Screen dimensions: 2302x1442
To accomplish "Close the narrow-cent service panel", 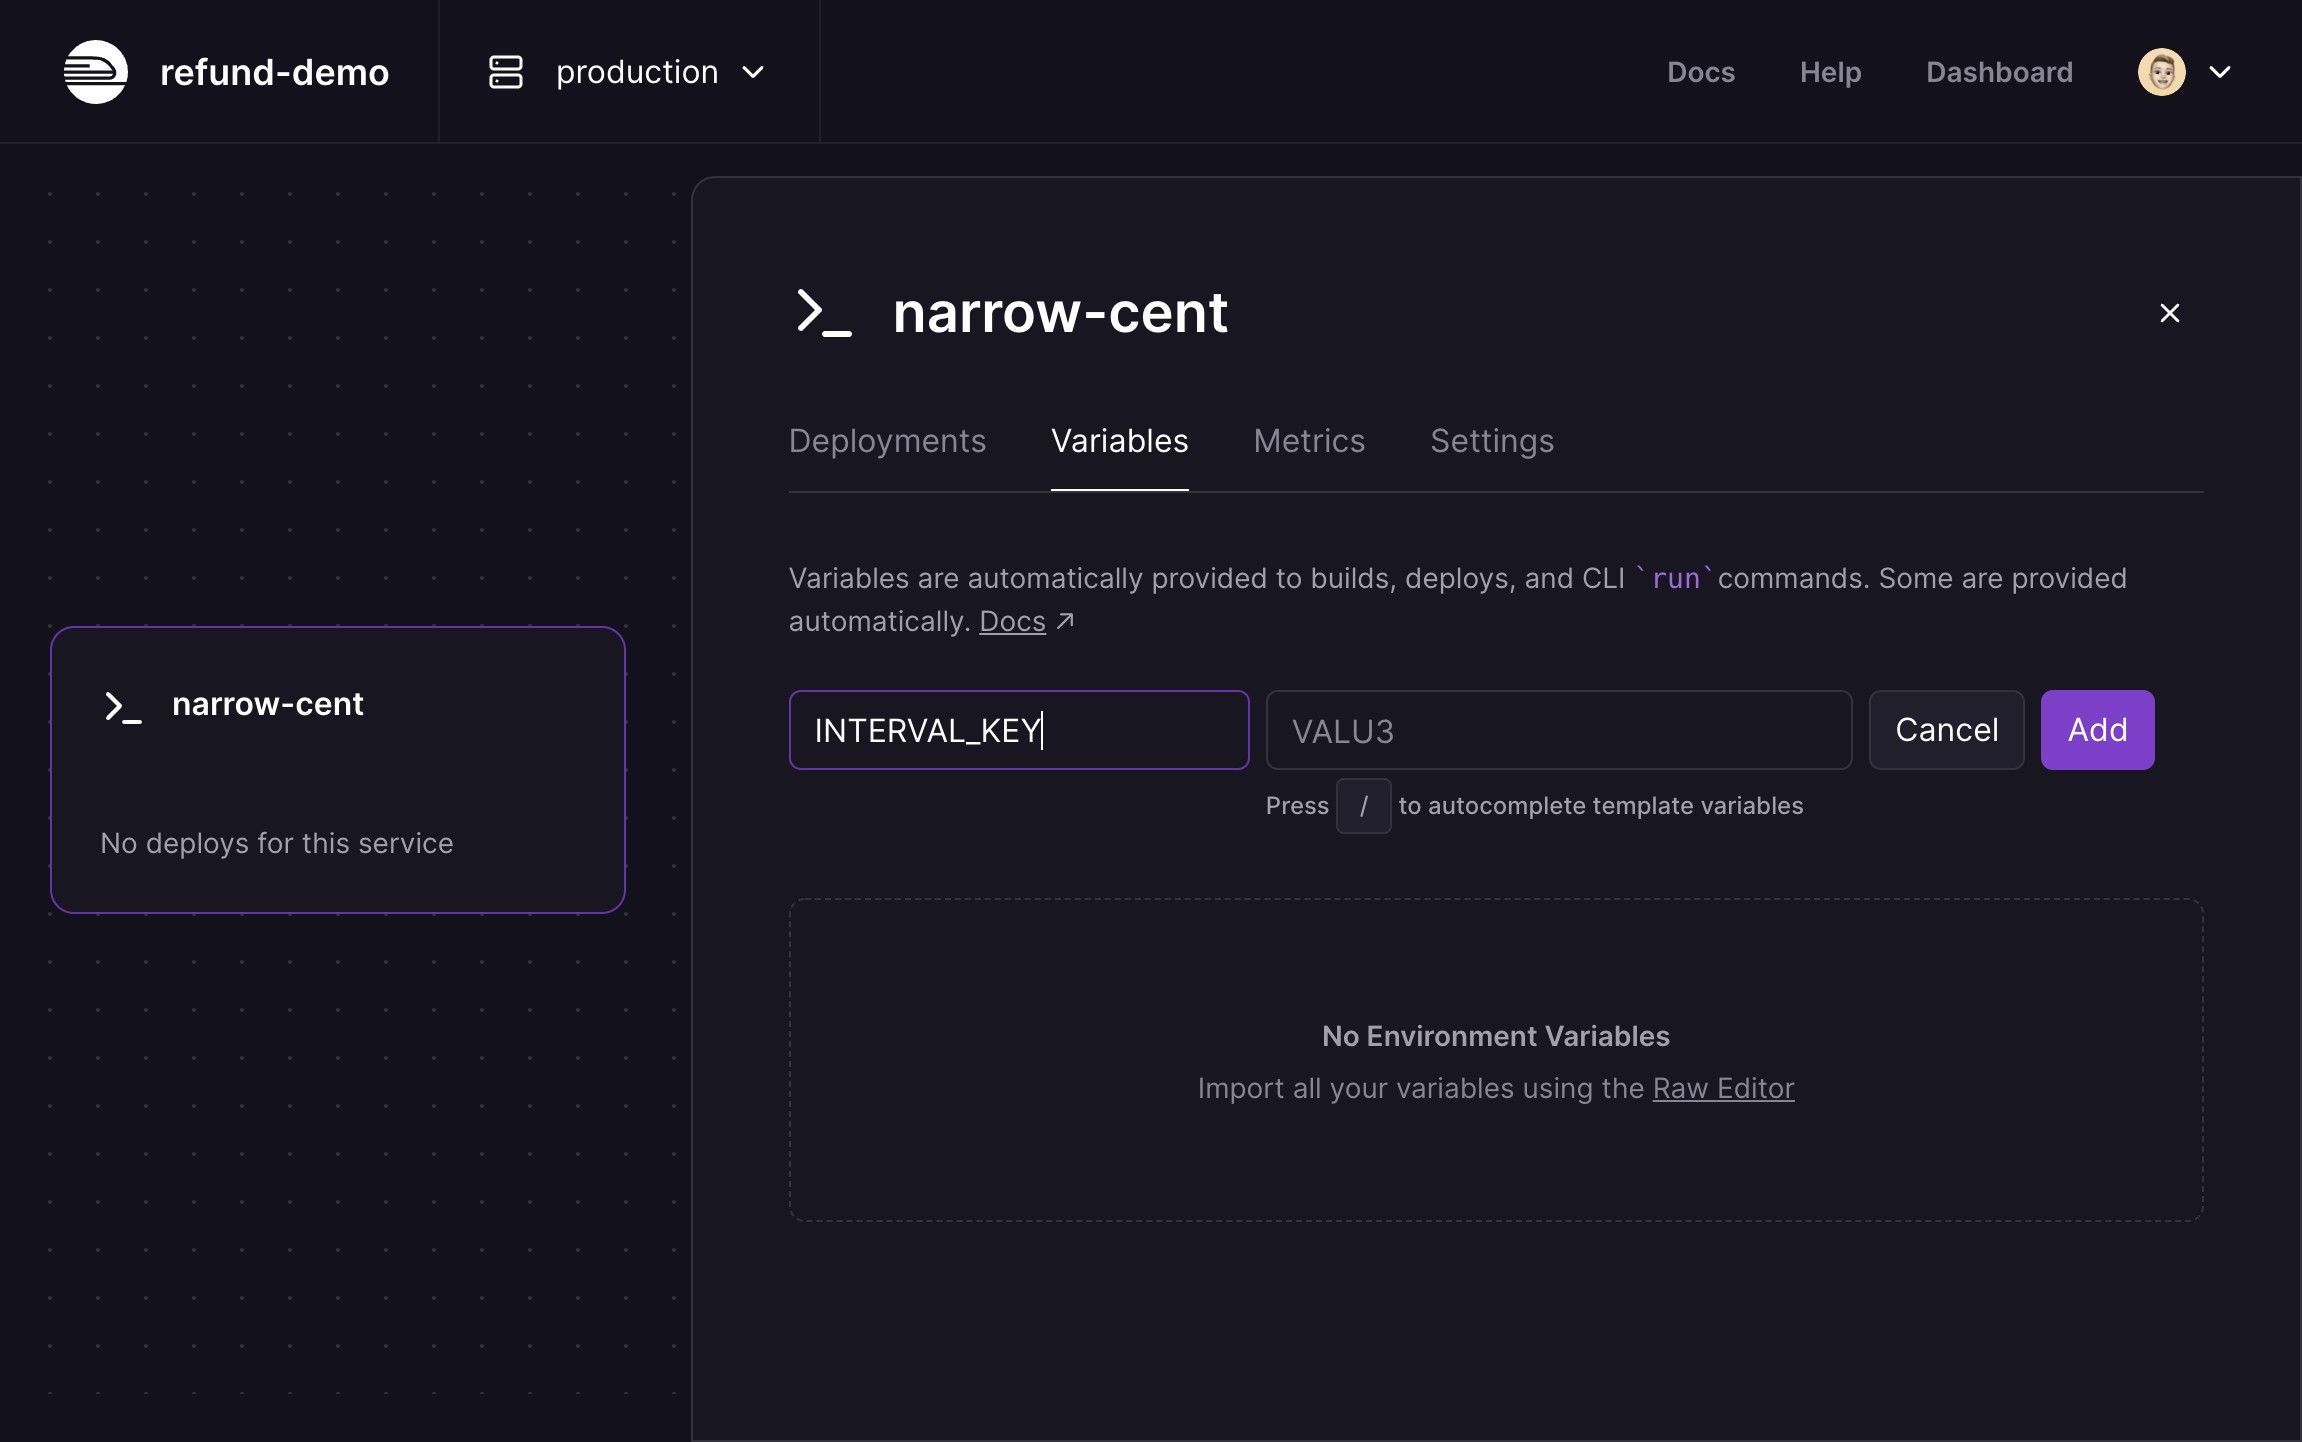I will 2169,314.
